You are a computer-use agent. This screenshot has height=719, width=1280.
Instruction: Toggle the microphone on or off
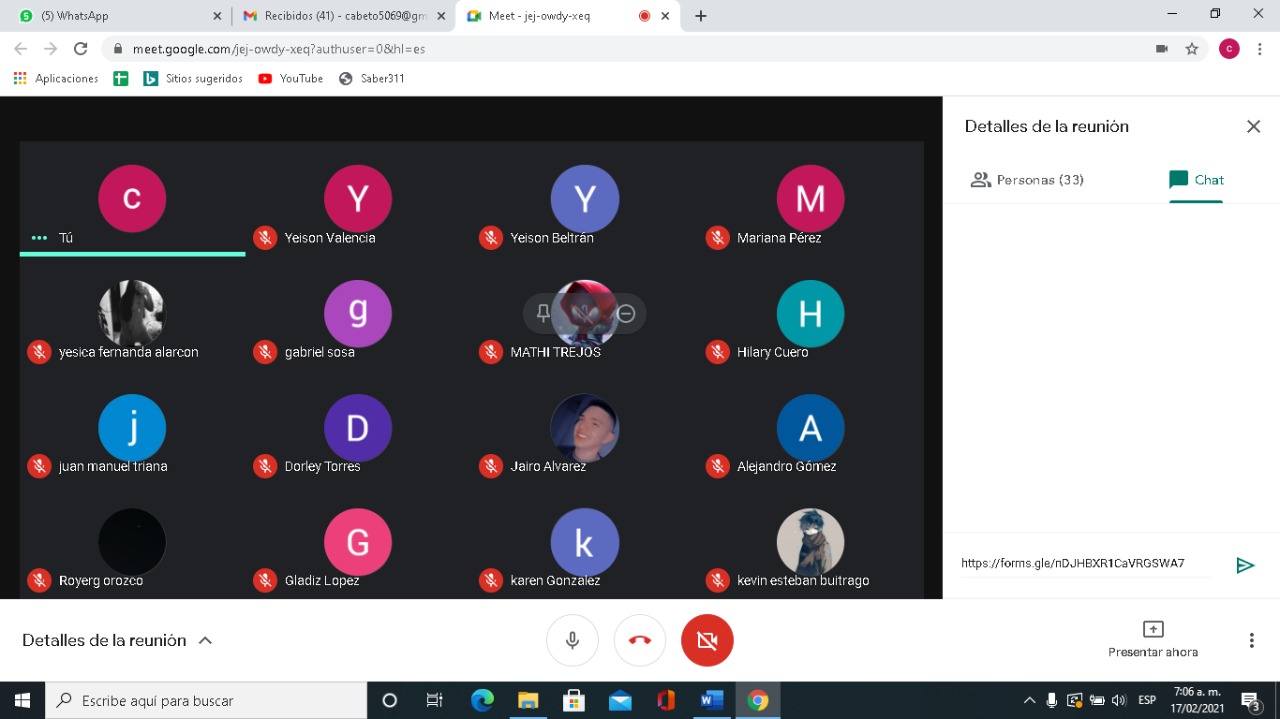click(572, 640)
